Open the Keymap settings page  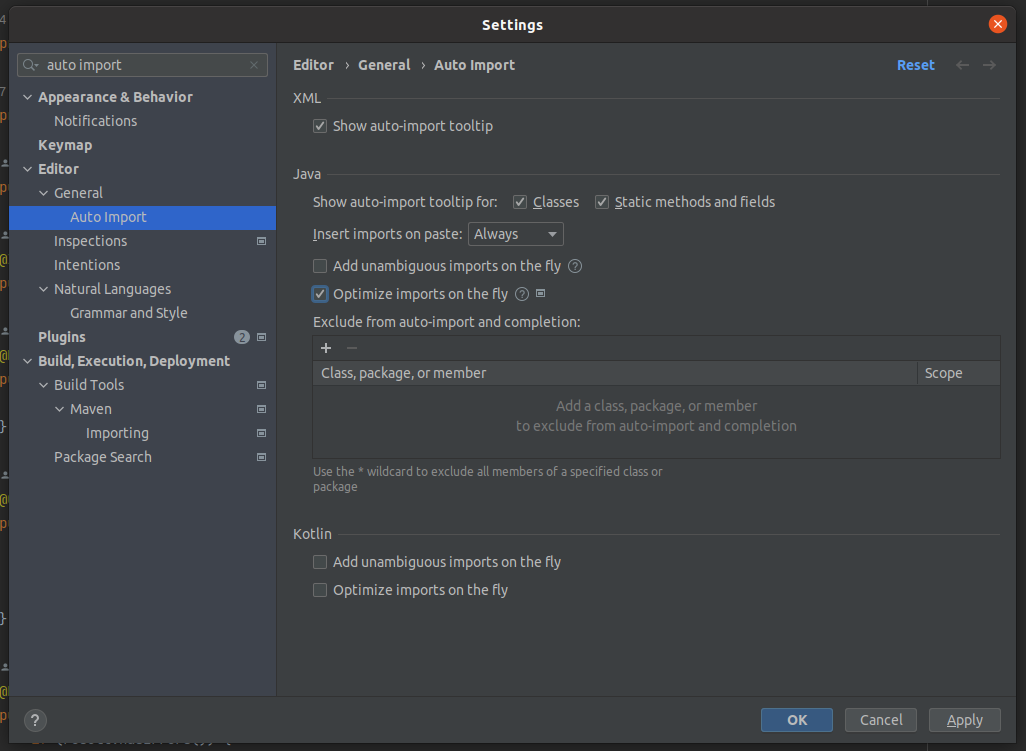pyautogui.click(x=65, y=145)
